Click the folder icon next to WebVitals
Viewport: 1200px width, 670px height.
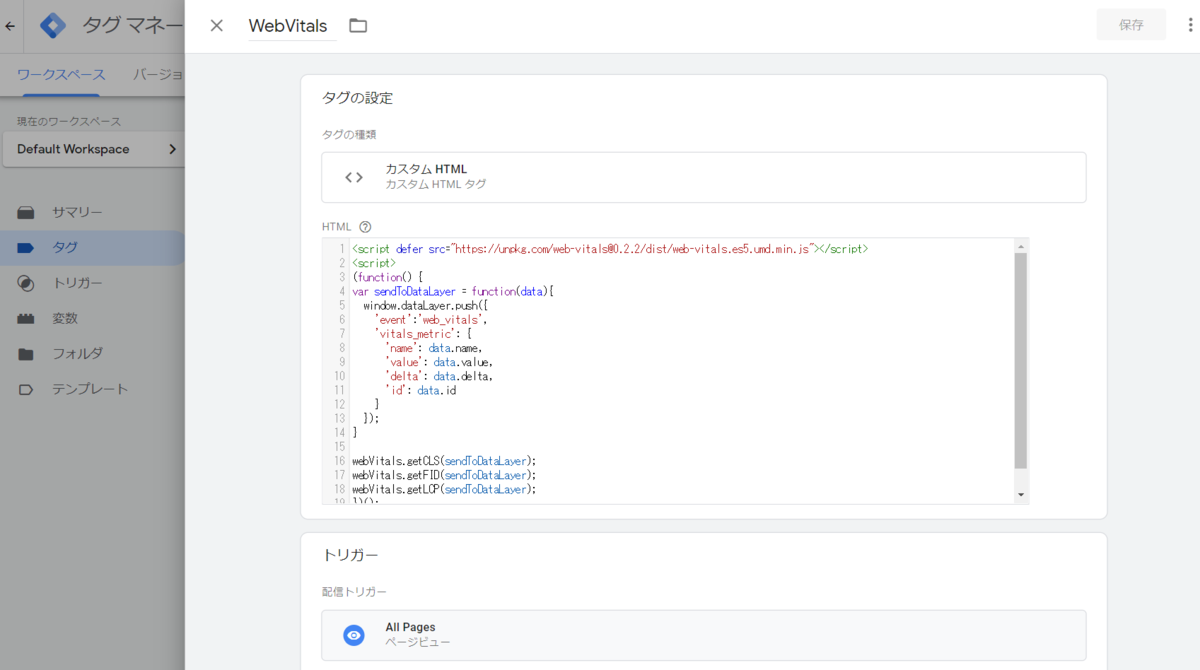coord(358,26)
